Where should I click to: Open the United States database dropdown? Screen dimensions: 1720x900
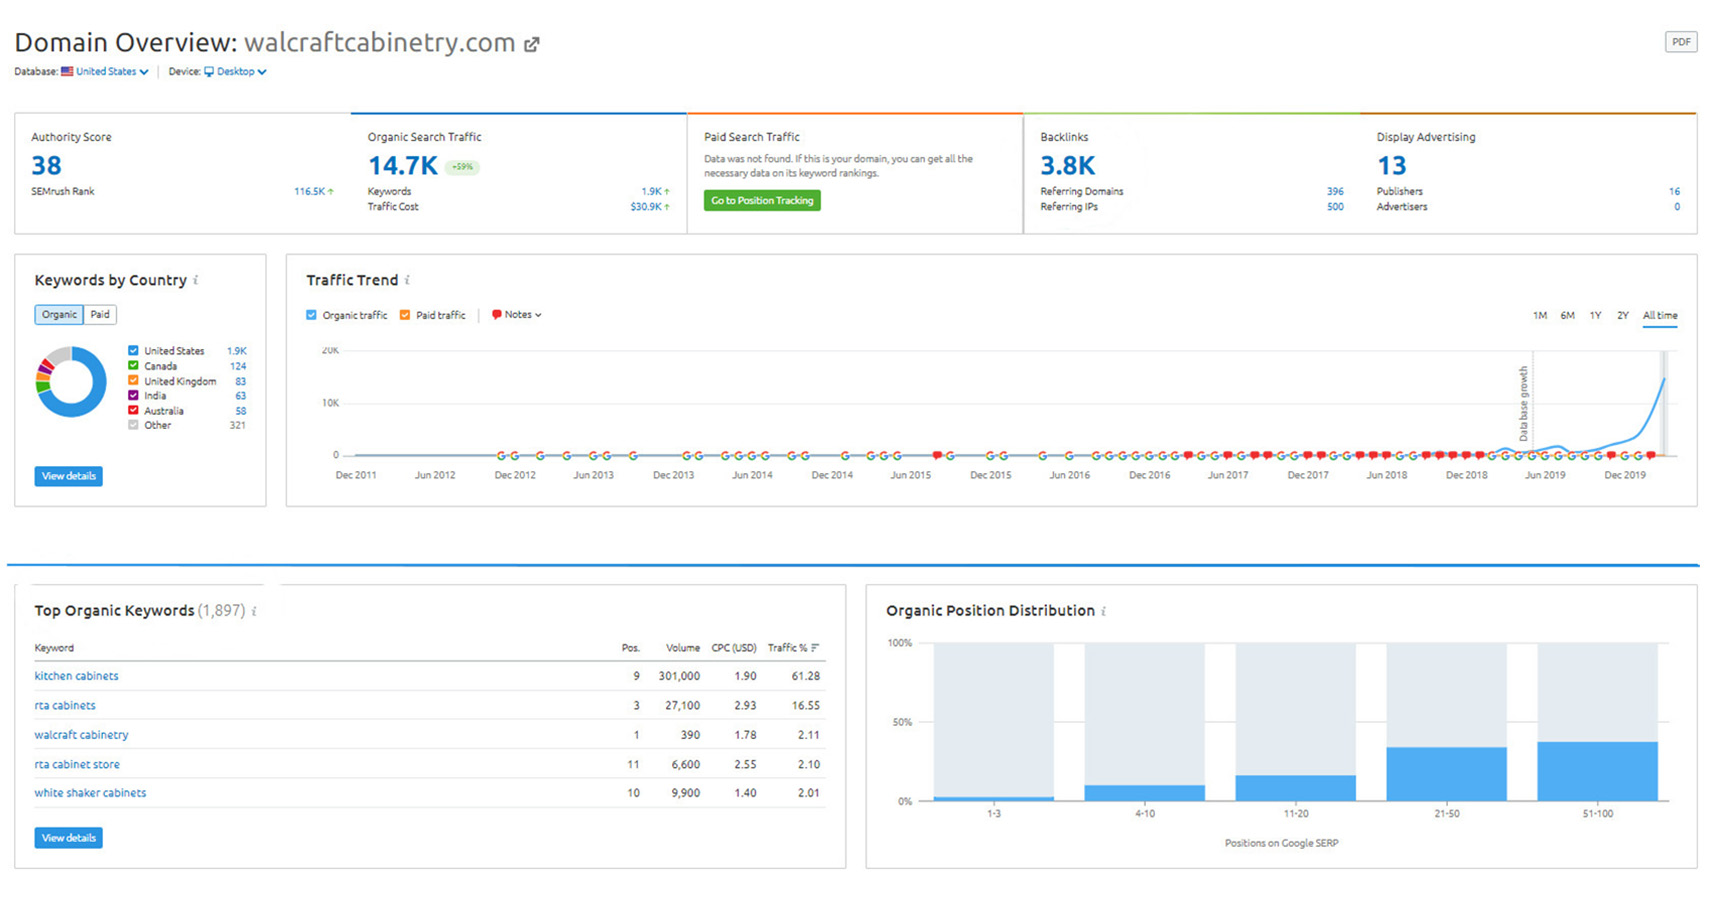coord(111,72)
